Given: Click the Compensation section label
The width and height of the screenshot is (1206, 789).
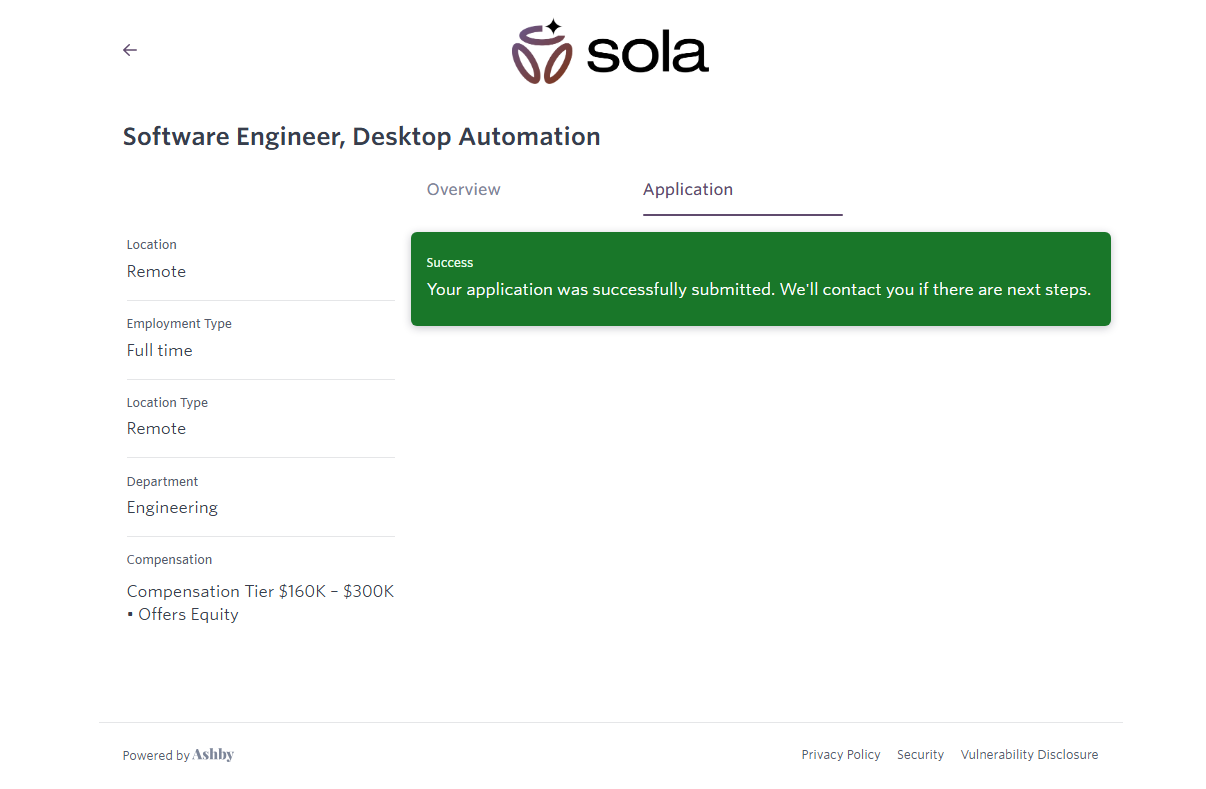Looking at the screenshot, I should coord(169,560).
